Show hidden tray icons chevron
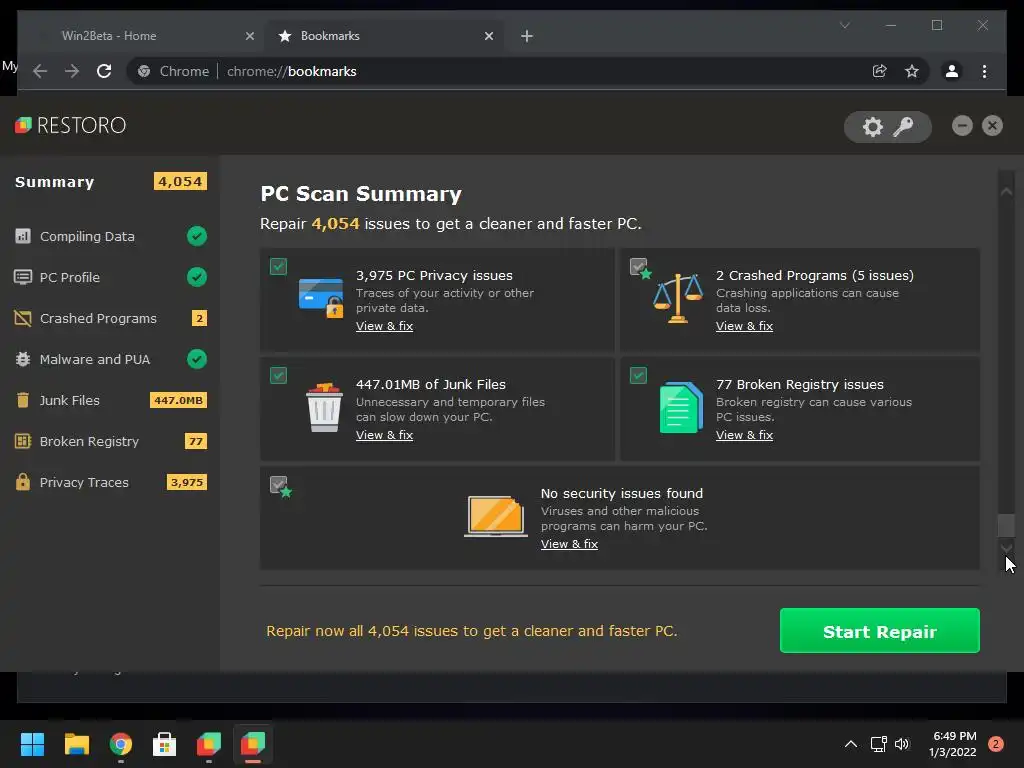 851,744
